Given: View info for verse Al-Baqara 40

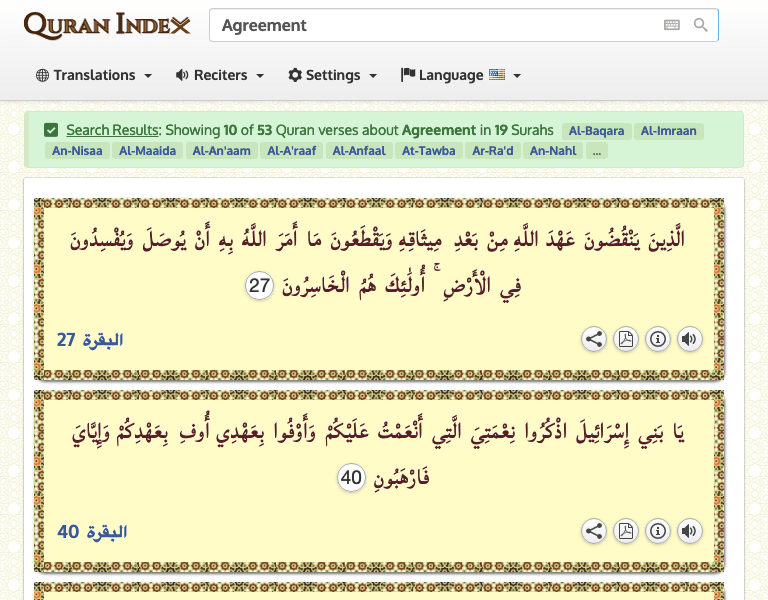Looking at the screenshot, I should (x=657, y=531).
